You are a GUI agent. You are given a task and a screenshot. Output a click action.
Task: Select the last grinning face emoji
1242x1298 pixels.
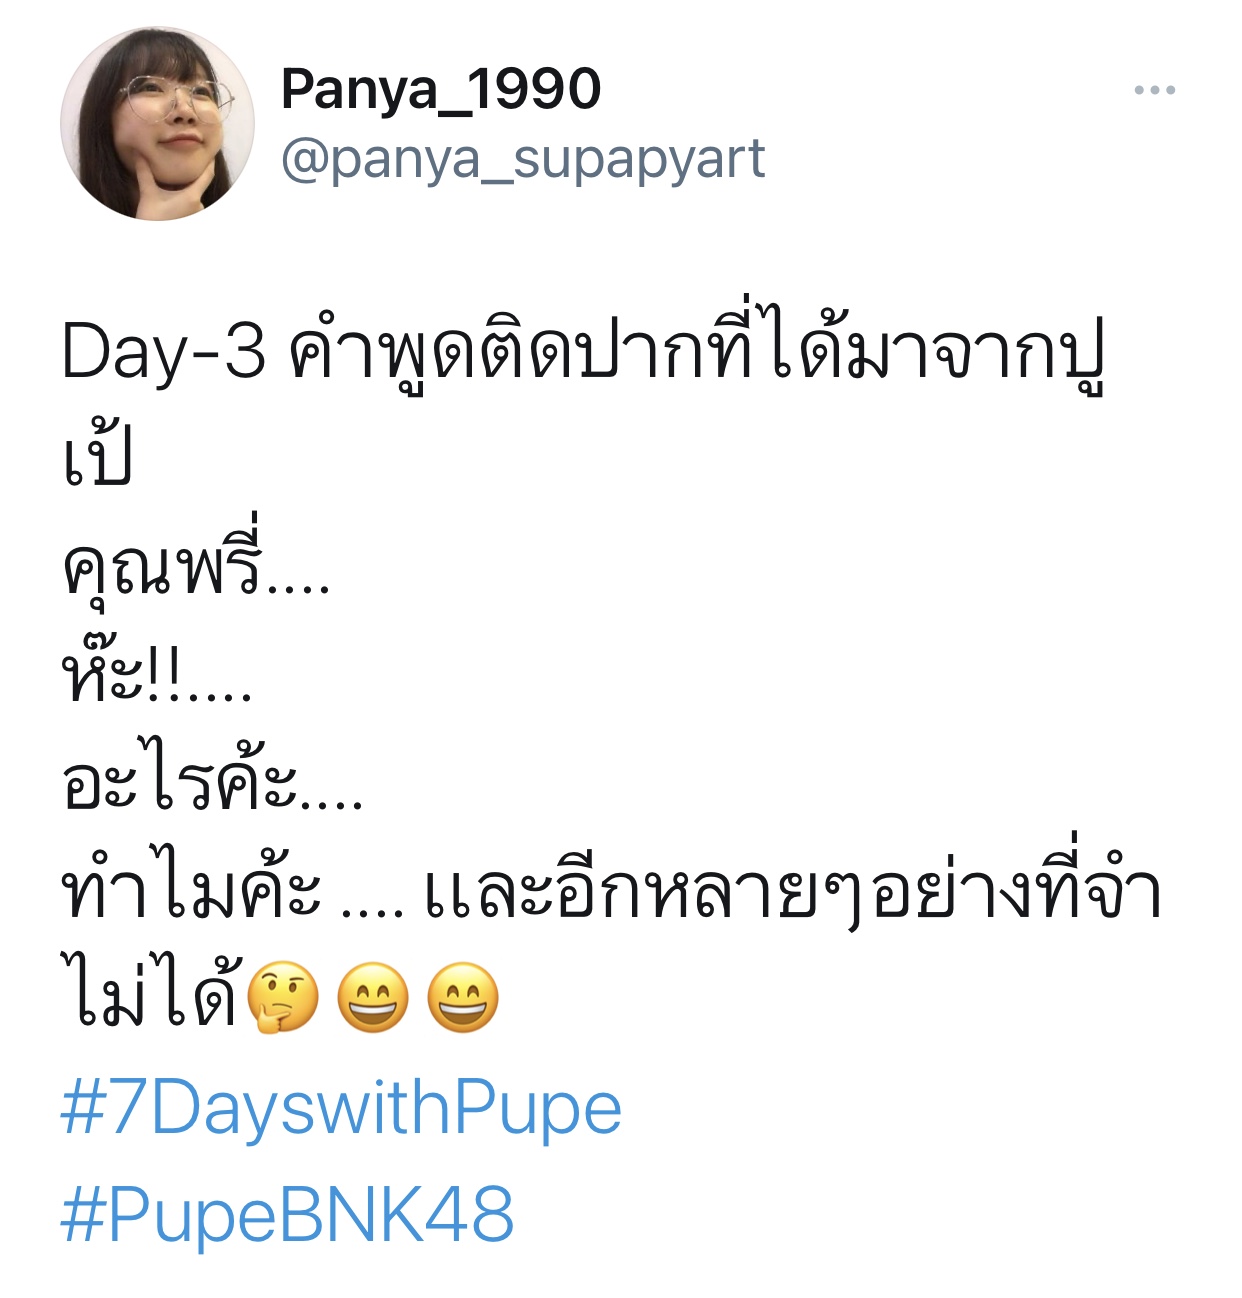(463, 998)
